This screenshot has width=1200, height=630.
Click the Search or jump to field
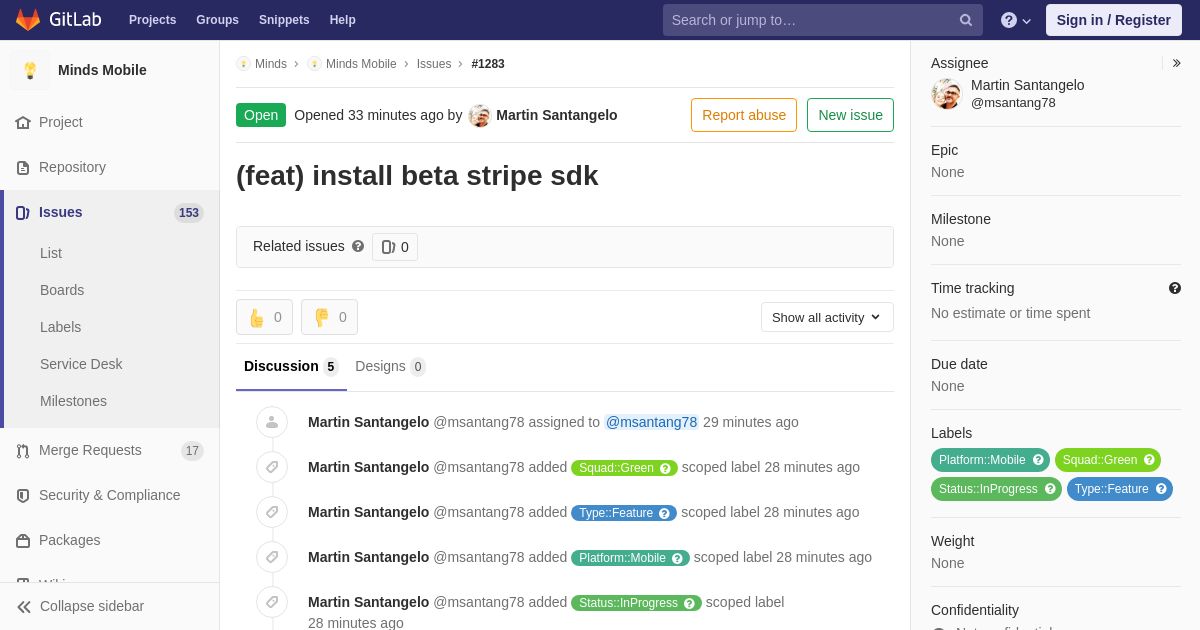810,20
